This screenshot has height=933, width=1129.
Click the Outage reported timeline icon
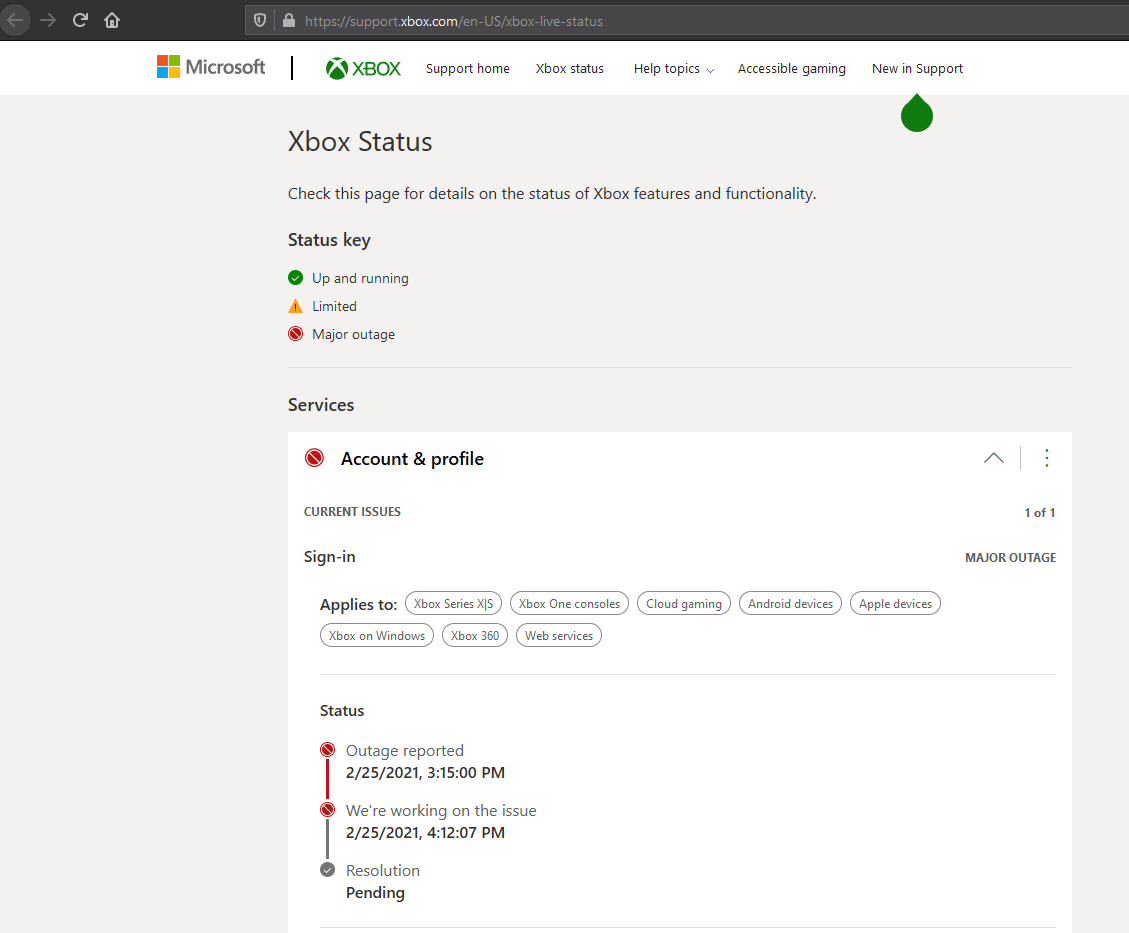328,750
